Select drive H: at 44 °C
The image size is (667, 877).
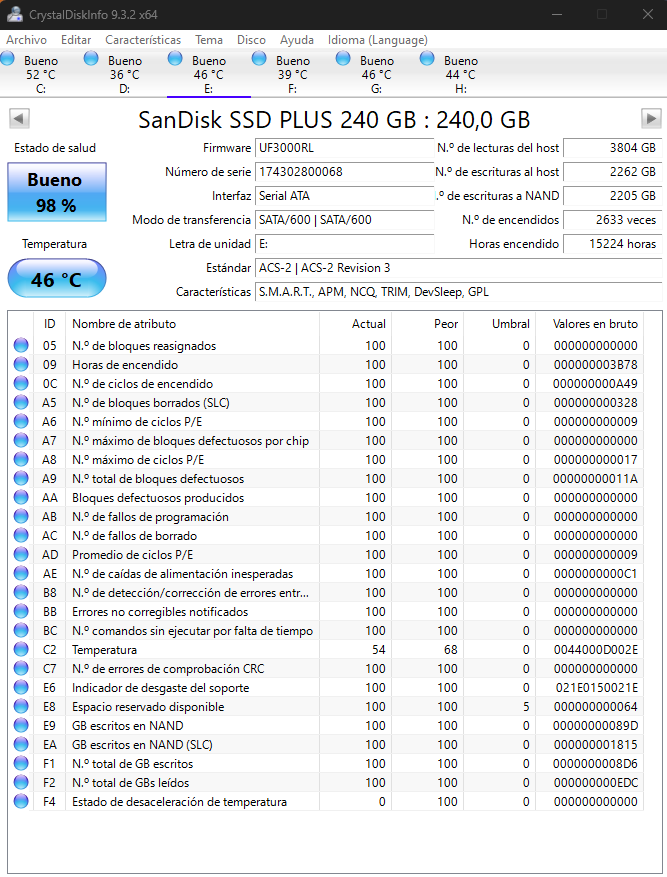(460, 74)
